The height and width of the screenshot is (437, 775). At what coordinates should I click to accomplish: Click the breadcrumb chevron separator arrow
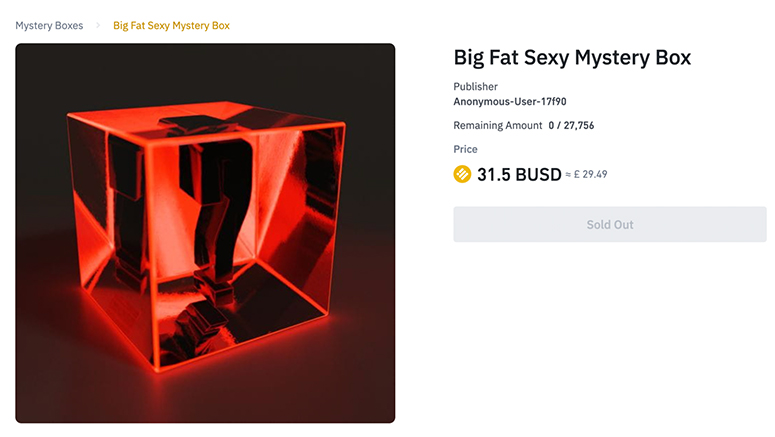tap(98, 25)
